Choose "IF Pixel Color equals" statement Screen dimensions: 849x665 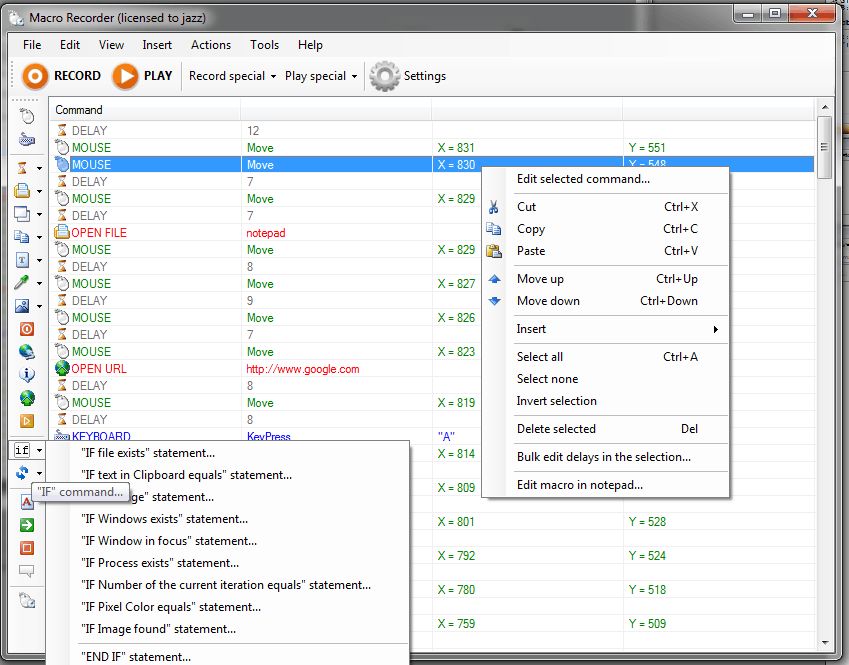point(171,607)
